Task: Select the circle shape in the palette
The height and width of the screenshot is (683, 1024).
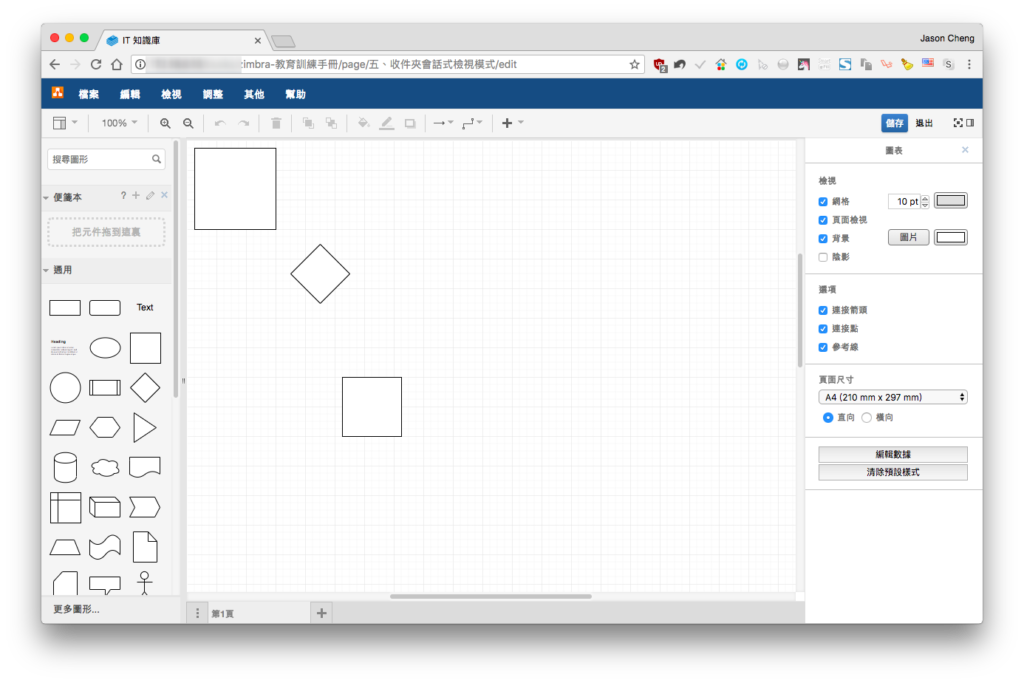Action: 65,388
